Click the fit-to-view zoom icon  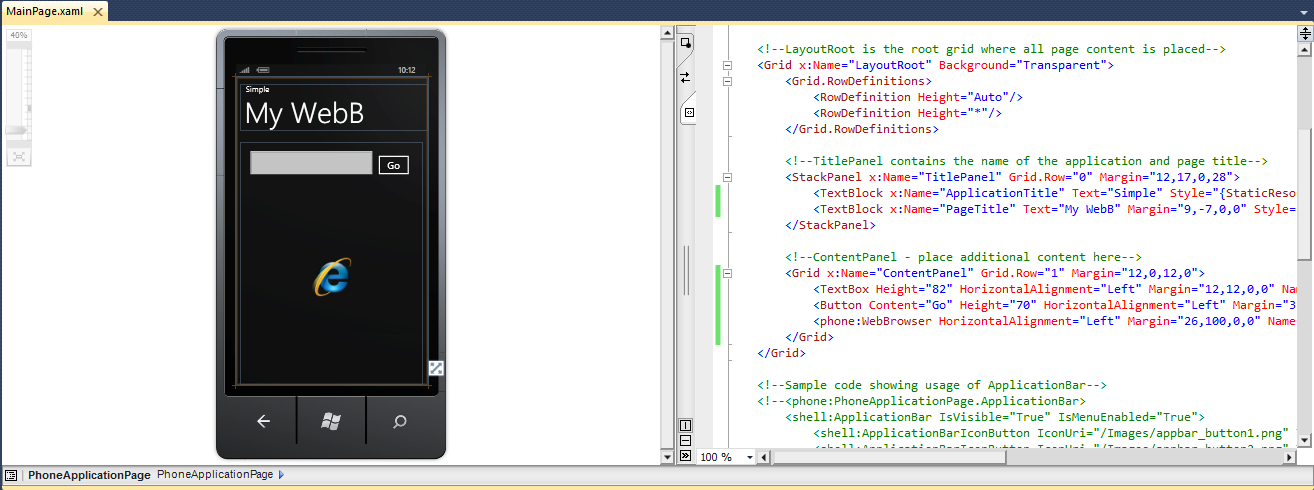(x=18, y=156)
